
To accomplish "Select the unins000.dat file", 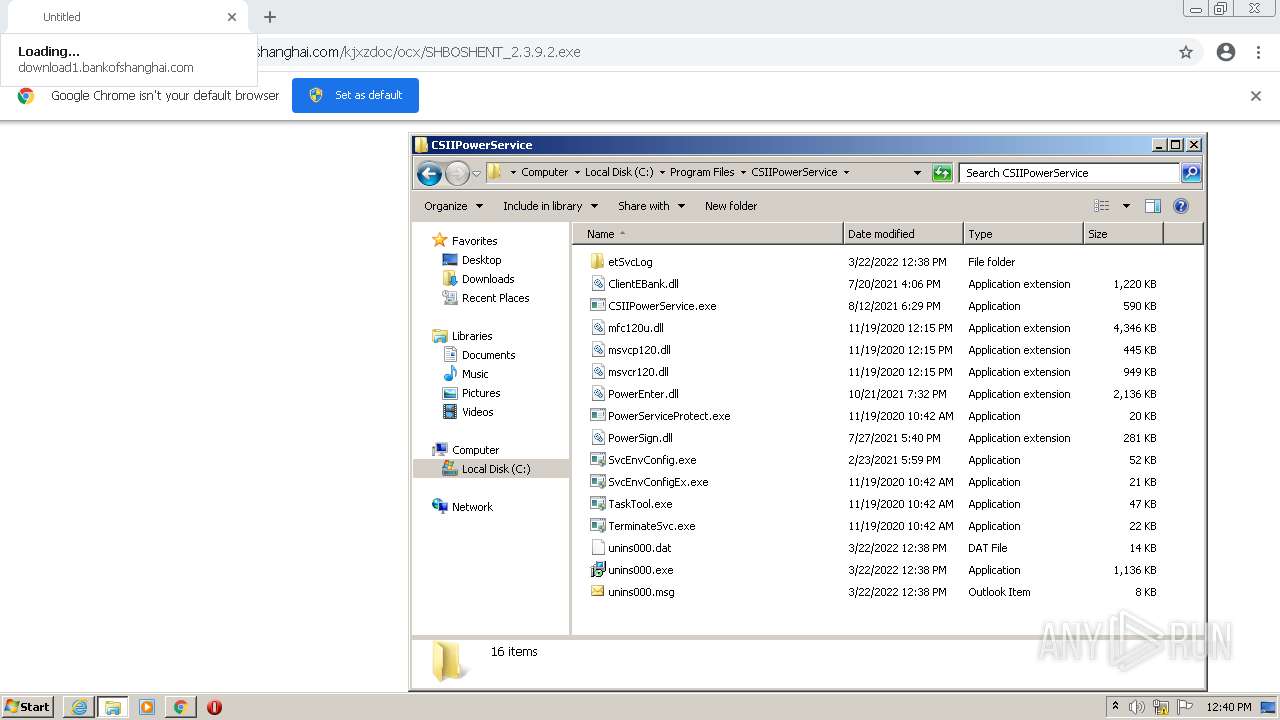I will (630, 548).
